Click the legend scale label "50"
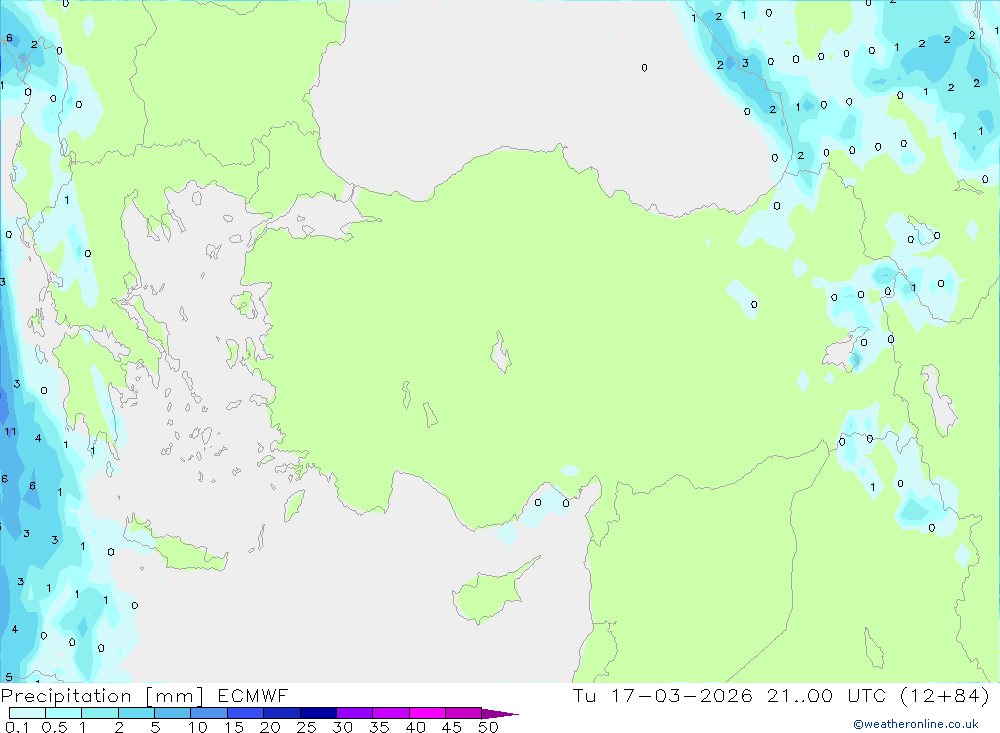This screenshot has width=1000, height=733. point(489,727)
